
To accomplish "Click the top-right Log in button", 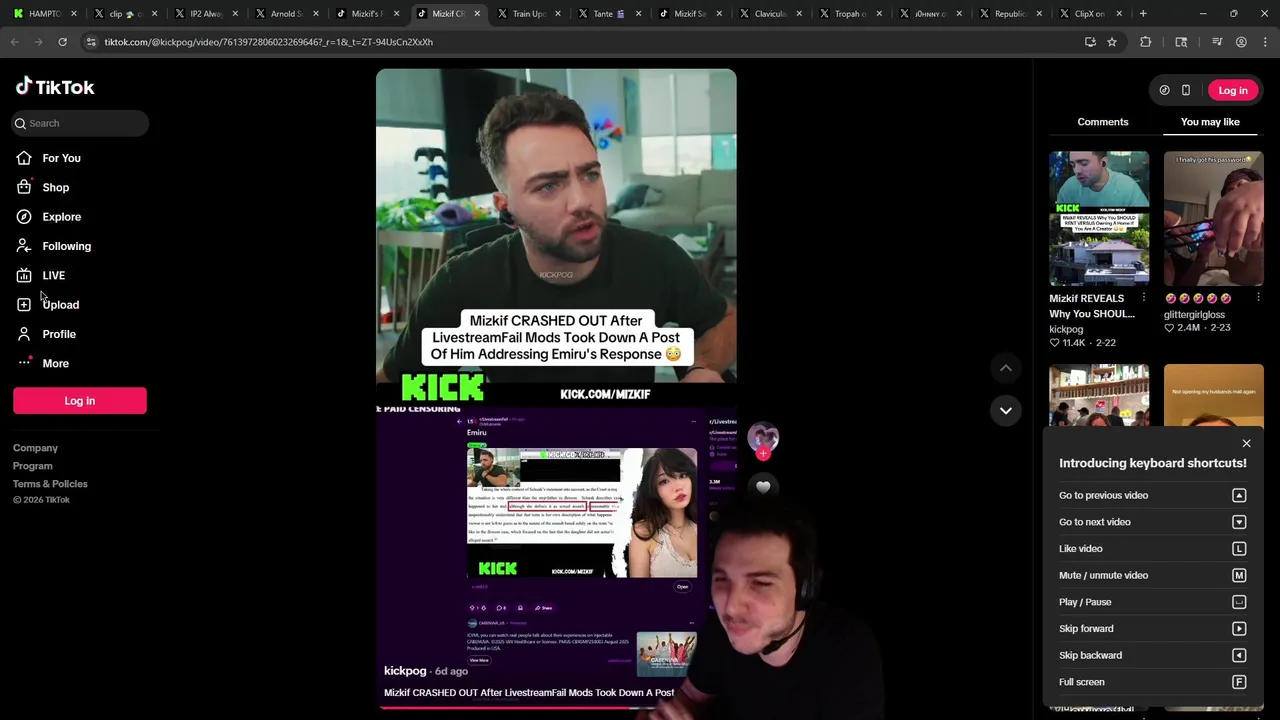I will click(x=1233, y=90).
